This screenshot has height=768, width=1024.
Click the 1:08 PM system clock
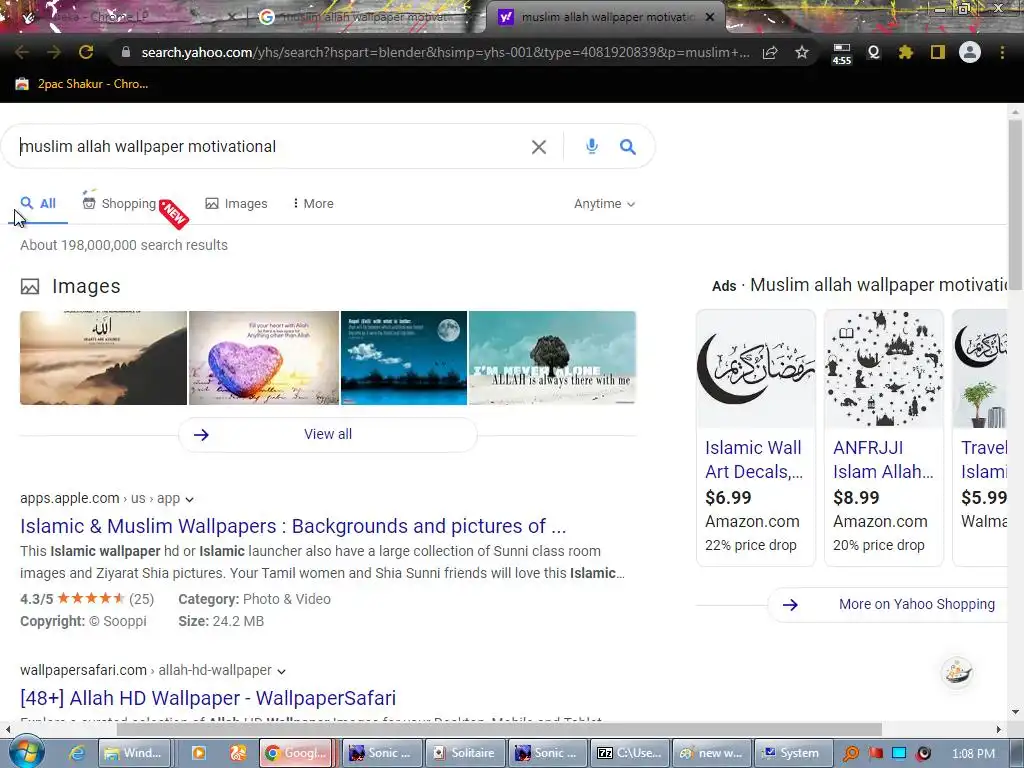coord(973,754)
